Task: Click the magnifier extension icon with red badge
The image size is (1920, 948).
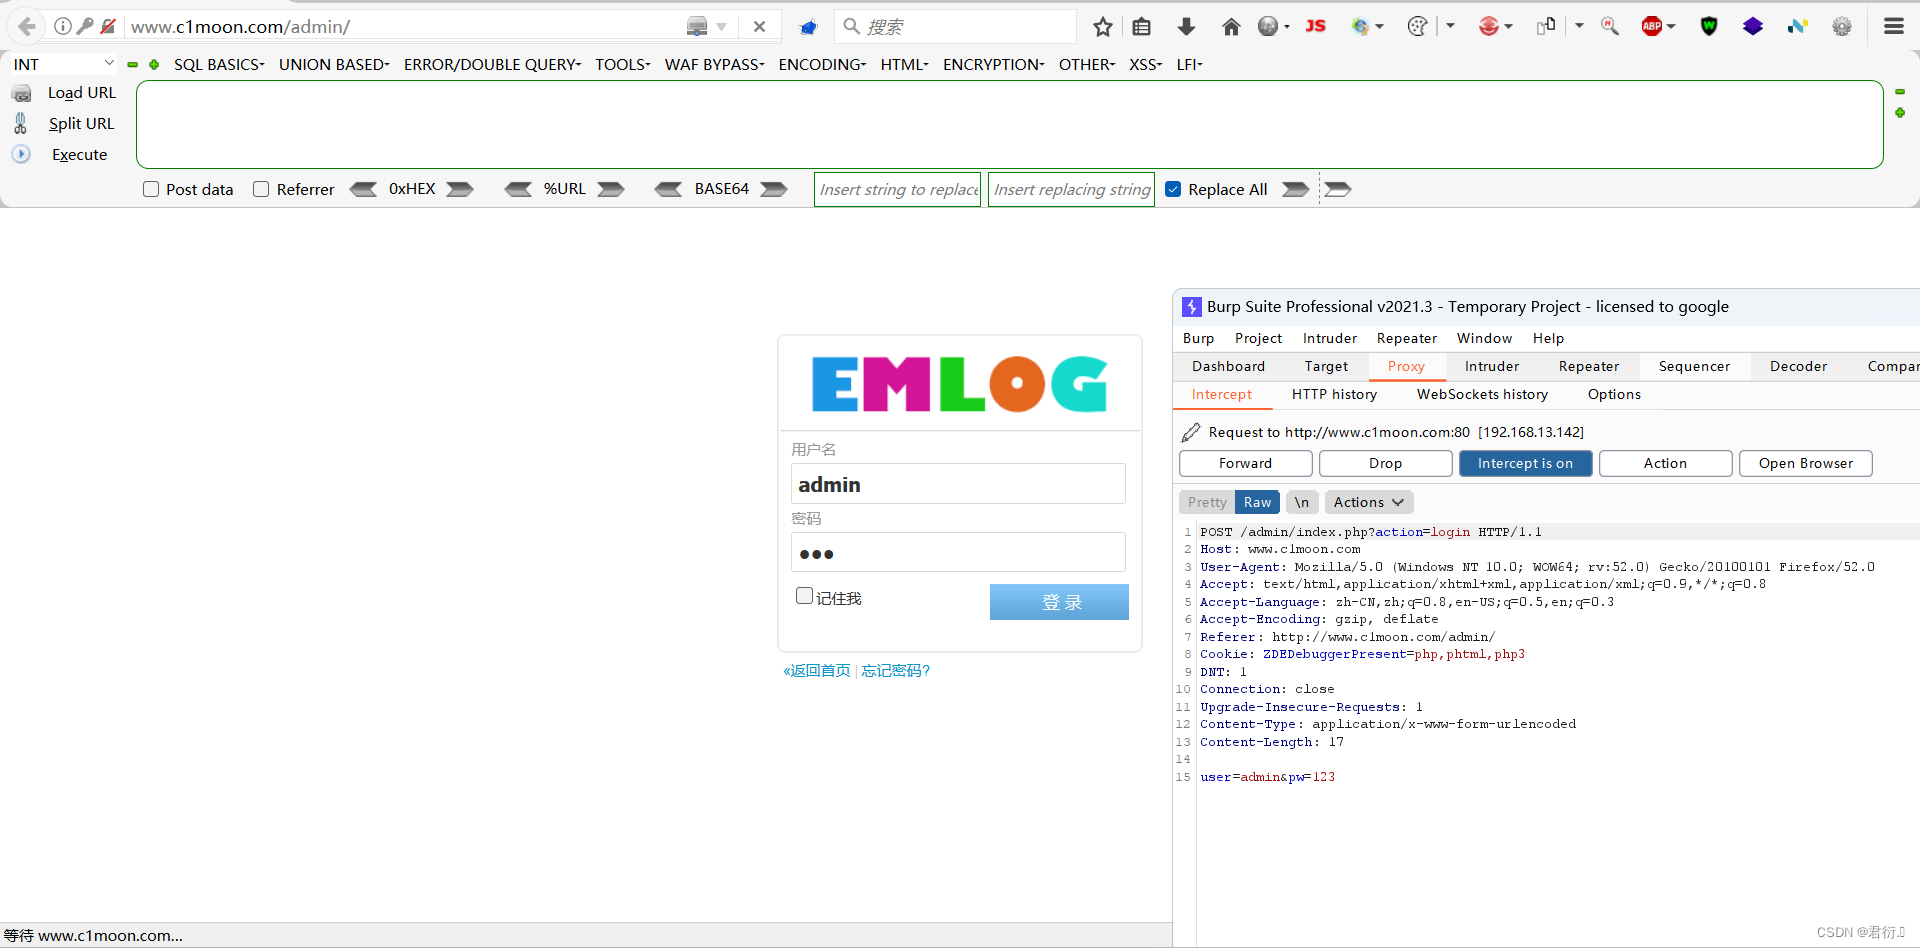Action: click(x=1609, y=27)
